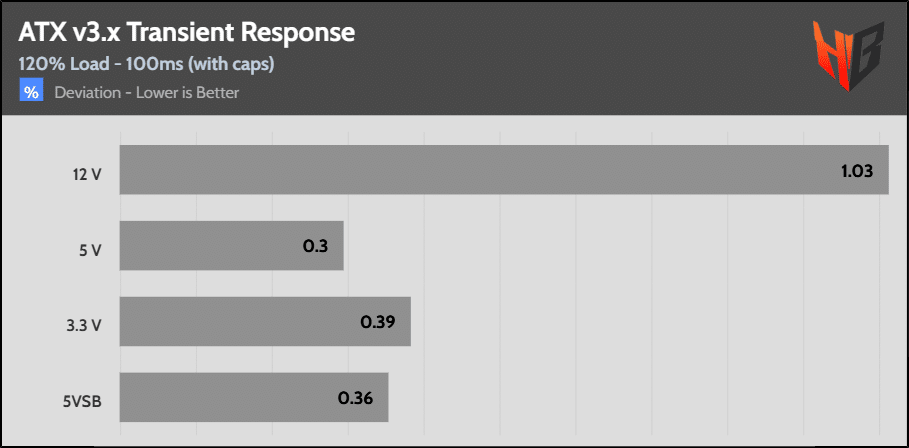
Task: Select the 120% Load - 100ms subtitle
Action: pyautogui.click(x=147, y=65)
